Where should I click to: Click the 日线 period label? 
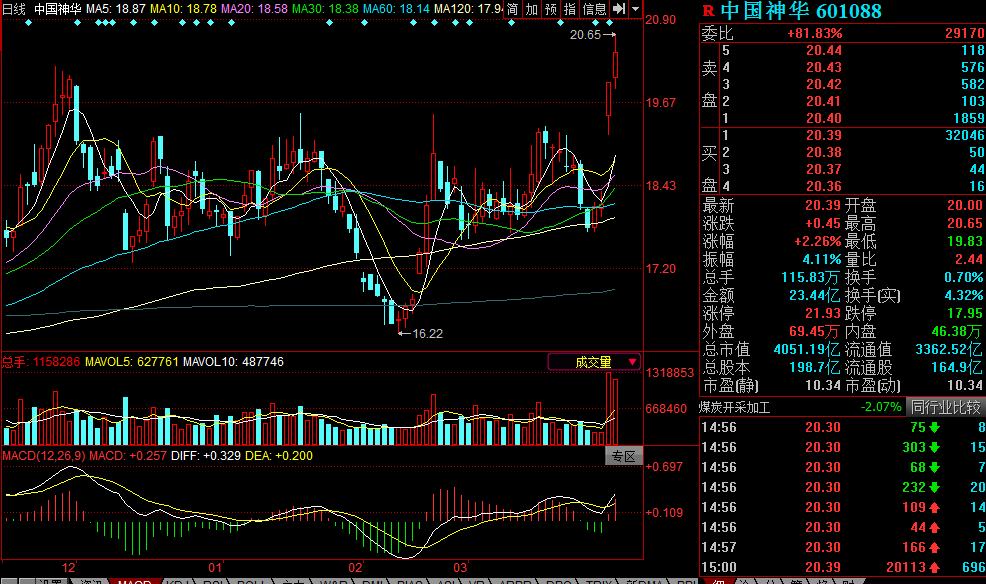pos(14,9)
